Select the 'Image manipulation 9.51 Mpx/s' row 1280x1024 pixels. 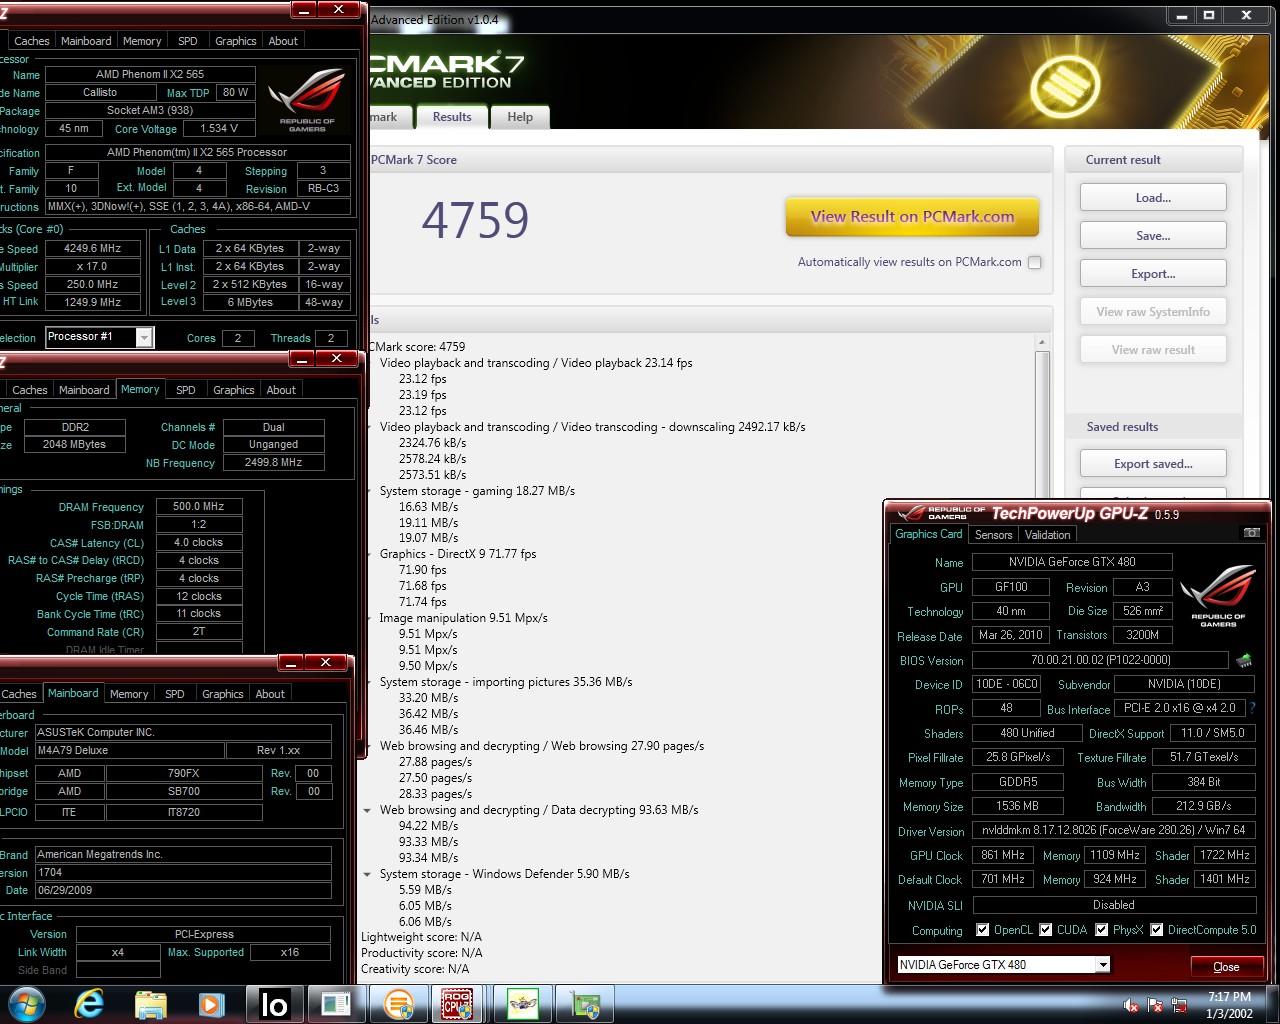[464, 618]
